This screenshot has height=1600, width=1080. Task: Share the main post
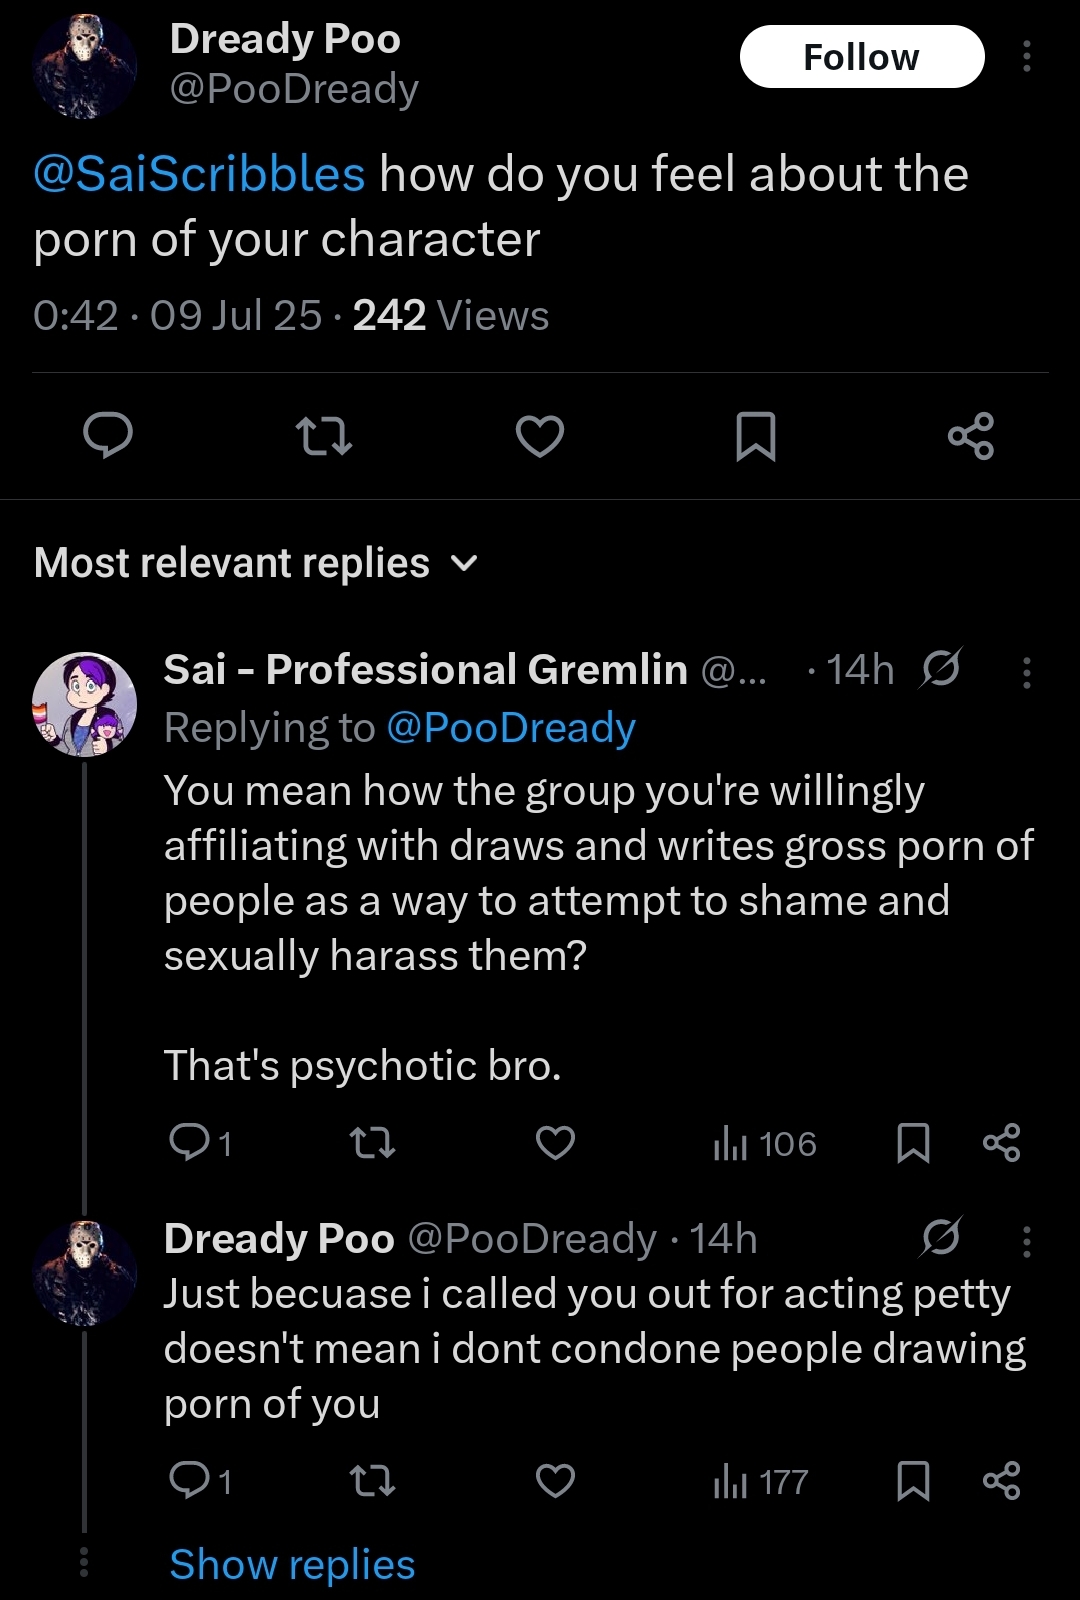click(971, 436)
